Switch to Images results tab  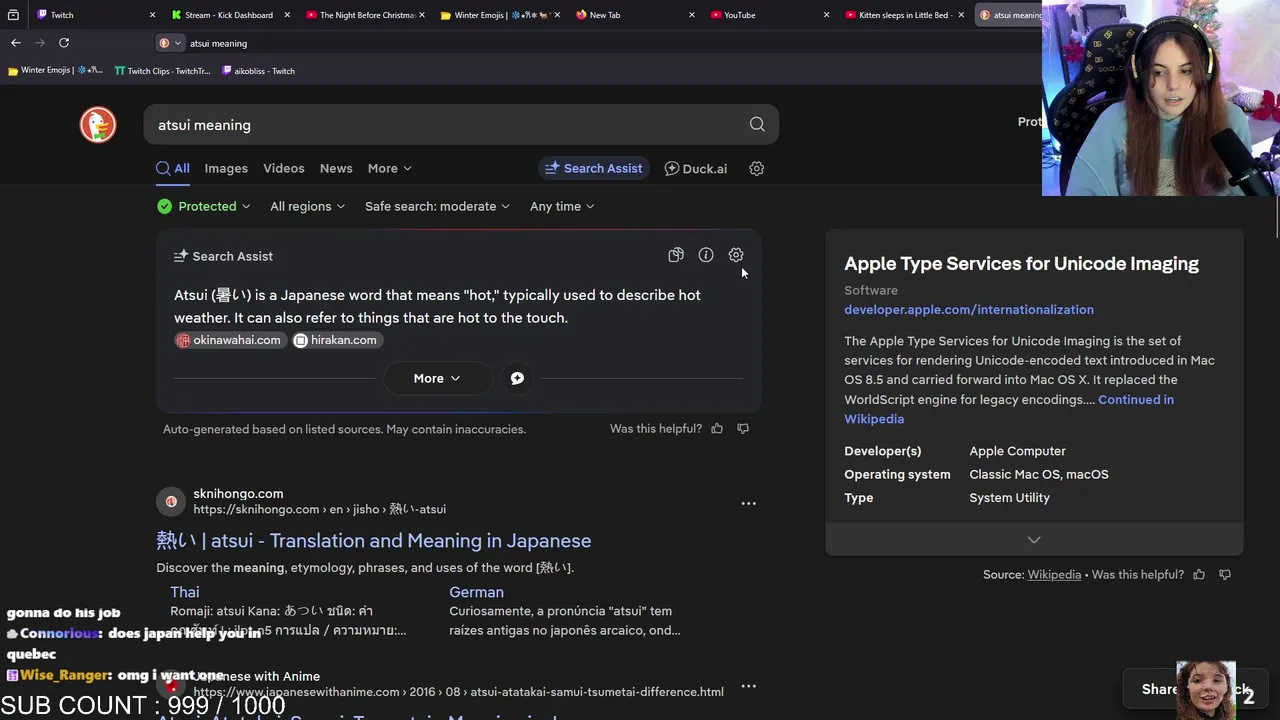tap(226, 169)
